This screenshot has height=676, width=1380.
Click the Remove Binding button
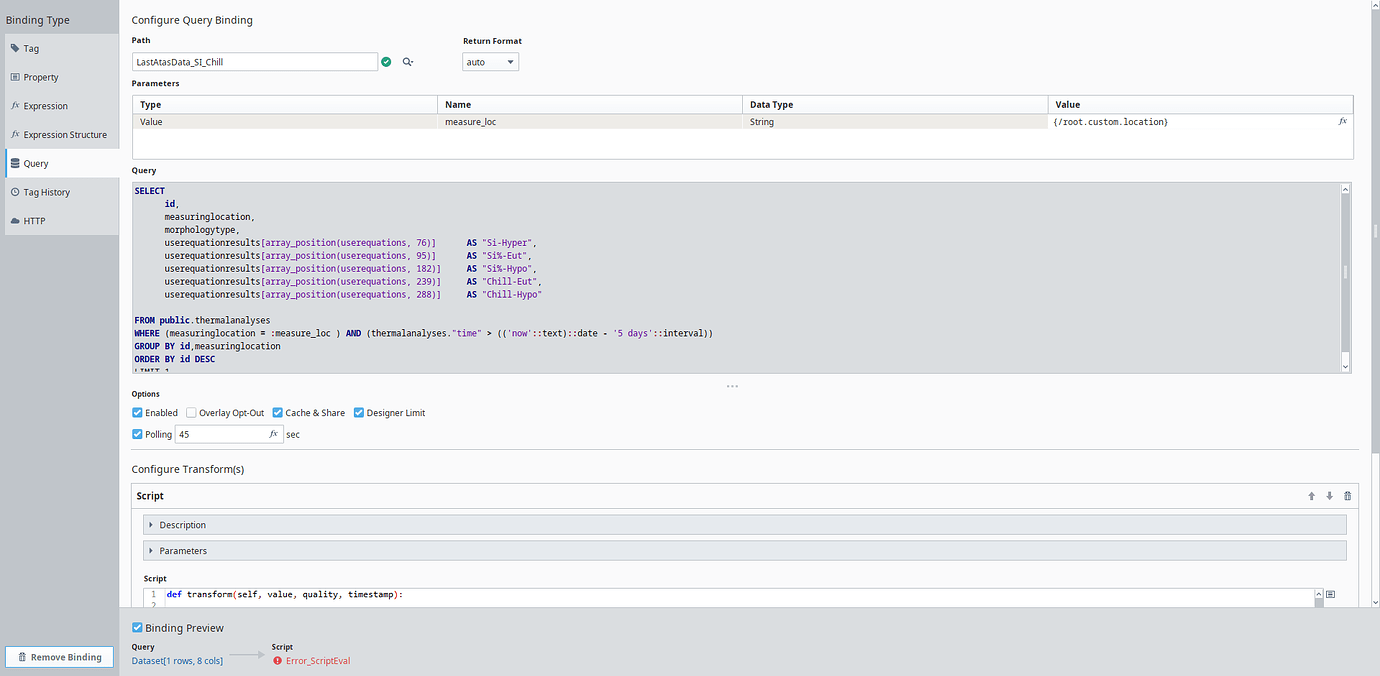[59, 657]
